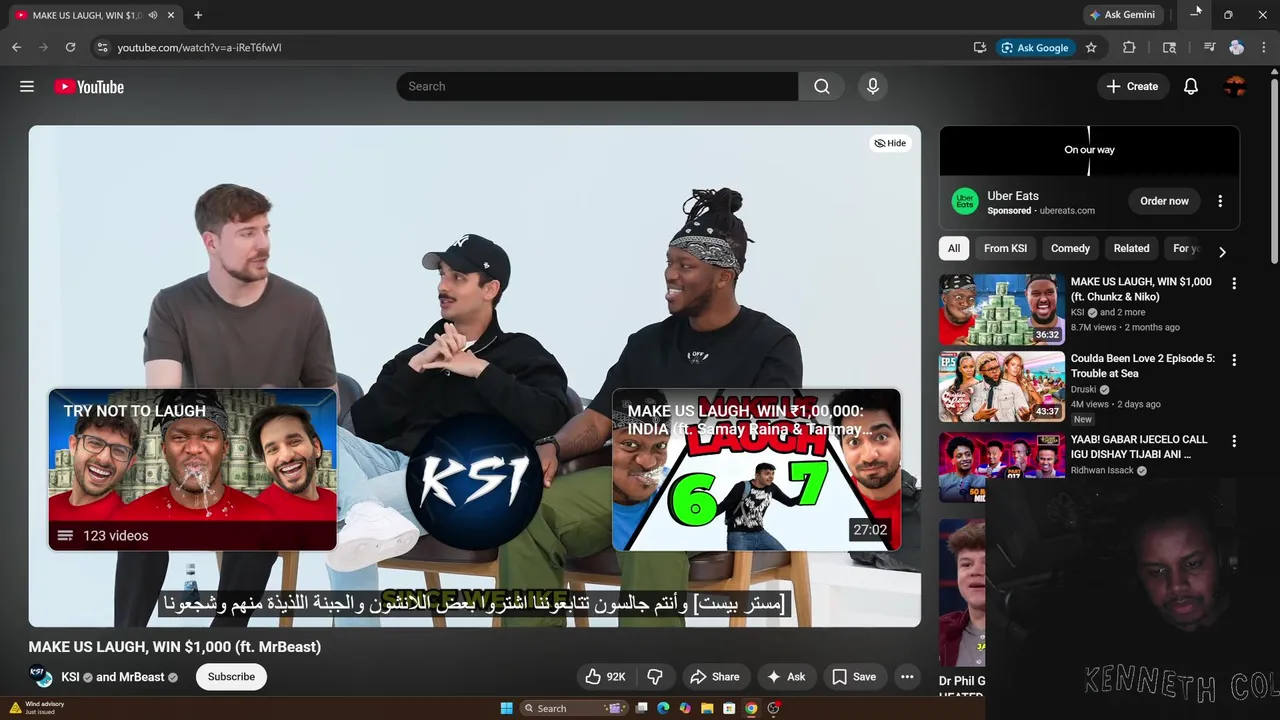Click Order now on Uber Eats ad
Image resolution: width=1280 pixels, height=720 pixels.
point(1164,201)
